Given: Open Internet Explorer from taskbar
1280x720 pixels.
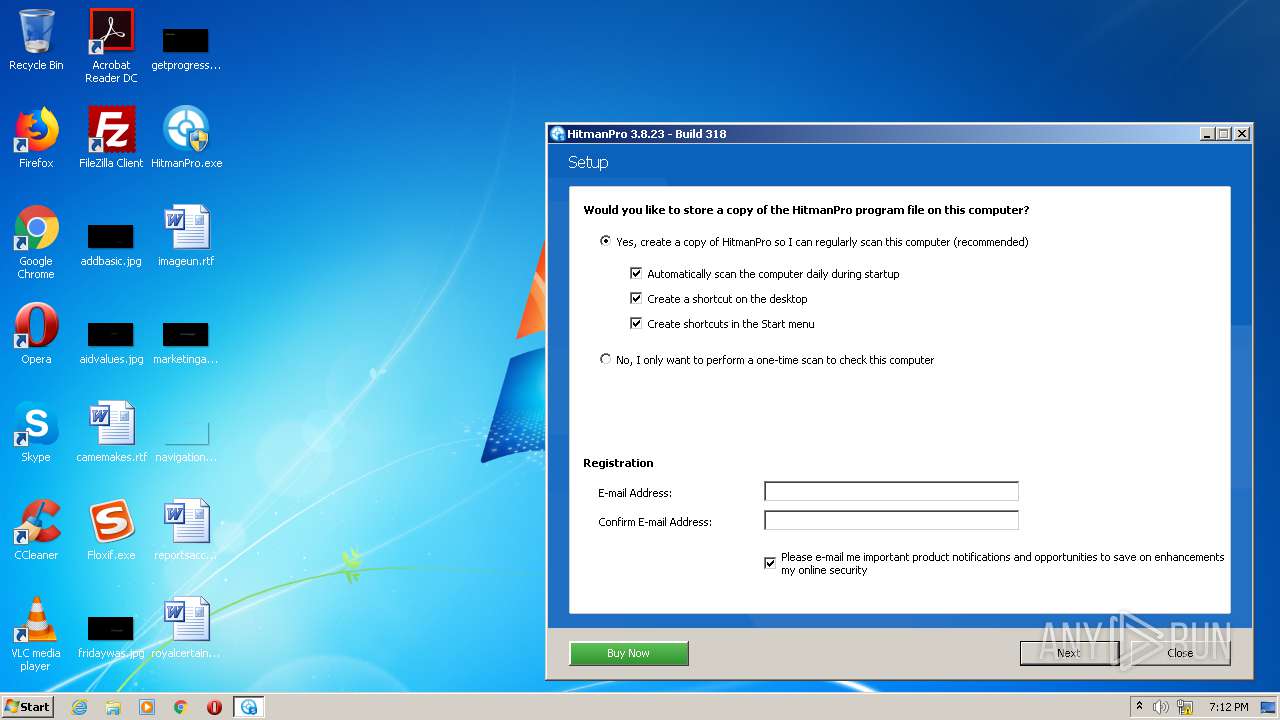Looking at the screenshot, I should coord(79,707).
